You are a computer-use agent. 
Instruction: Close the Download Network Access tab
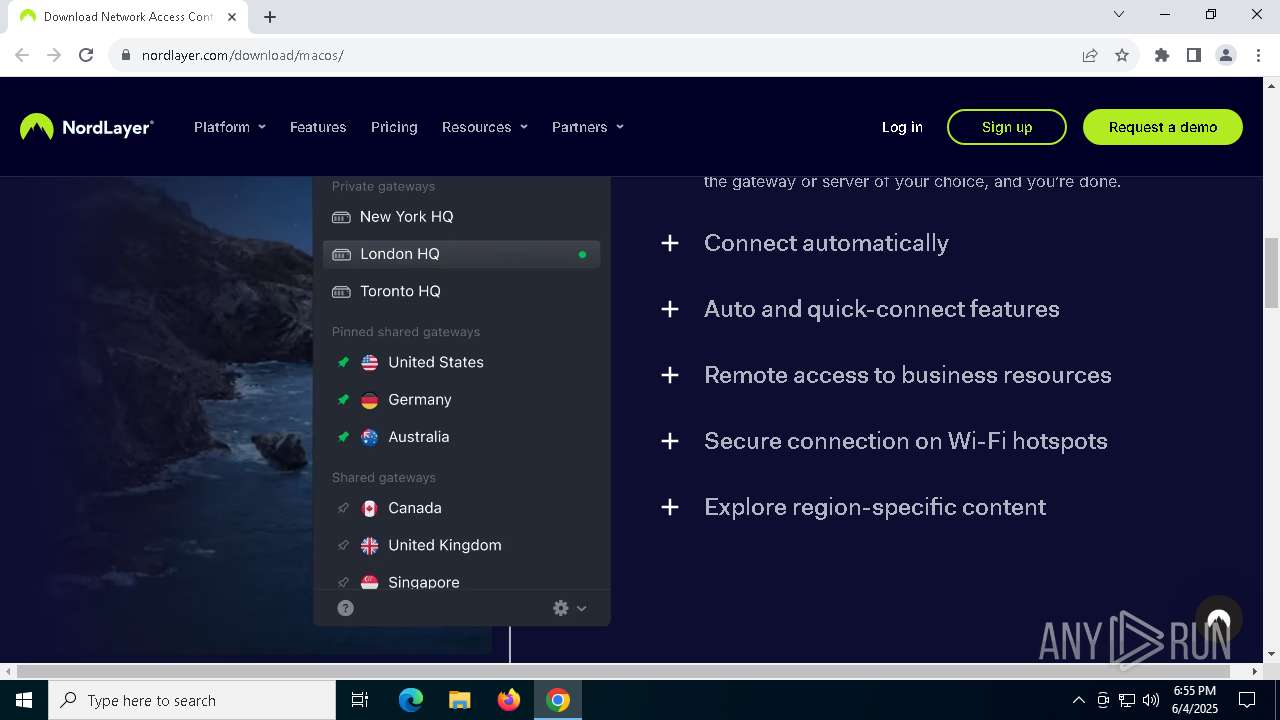(x=232, y=17)
